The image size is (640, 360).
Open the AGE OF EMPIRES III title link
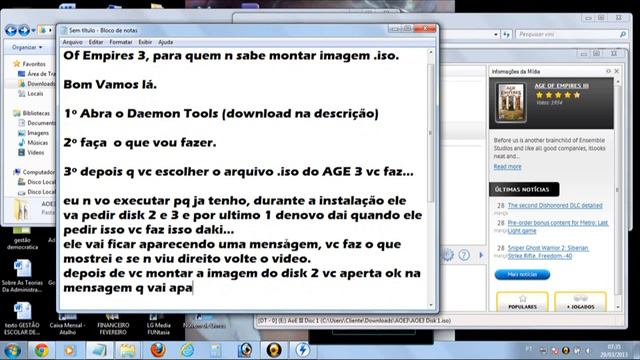pyautogui.click(x=561, y=86)
